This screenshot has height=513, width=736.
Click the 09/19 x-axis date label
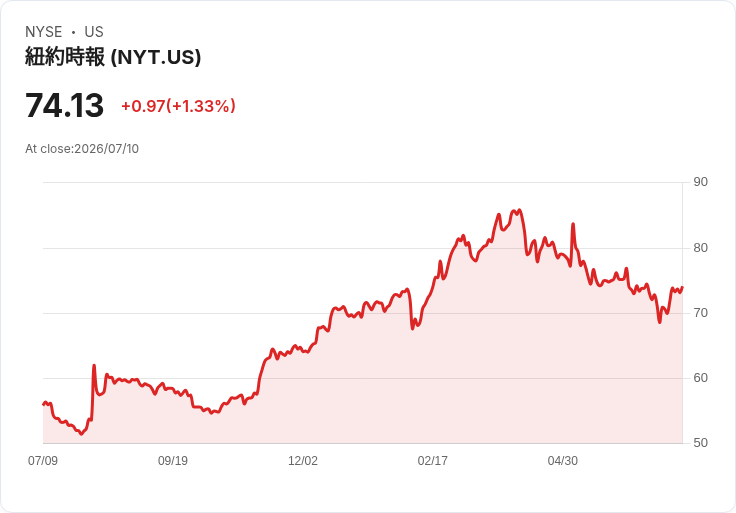[173, 460]
